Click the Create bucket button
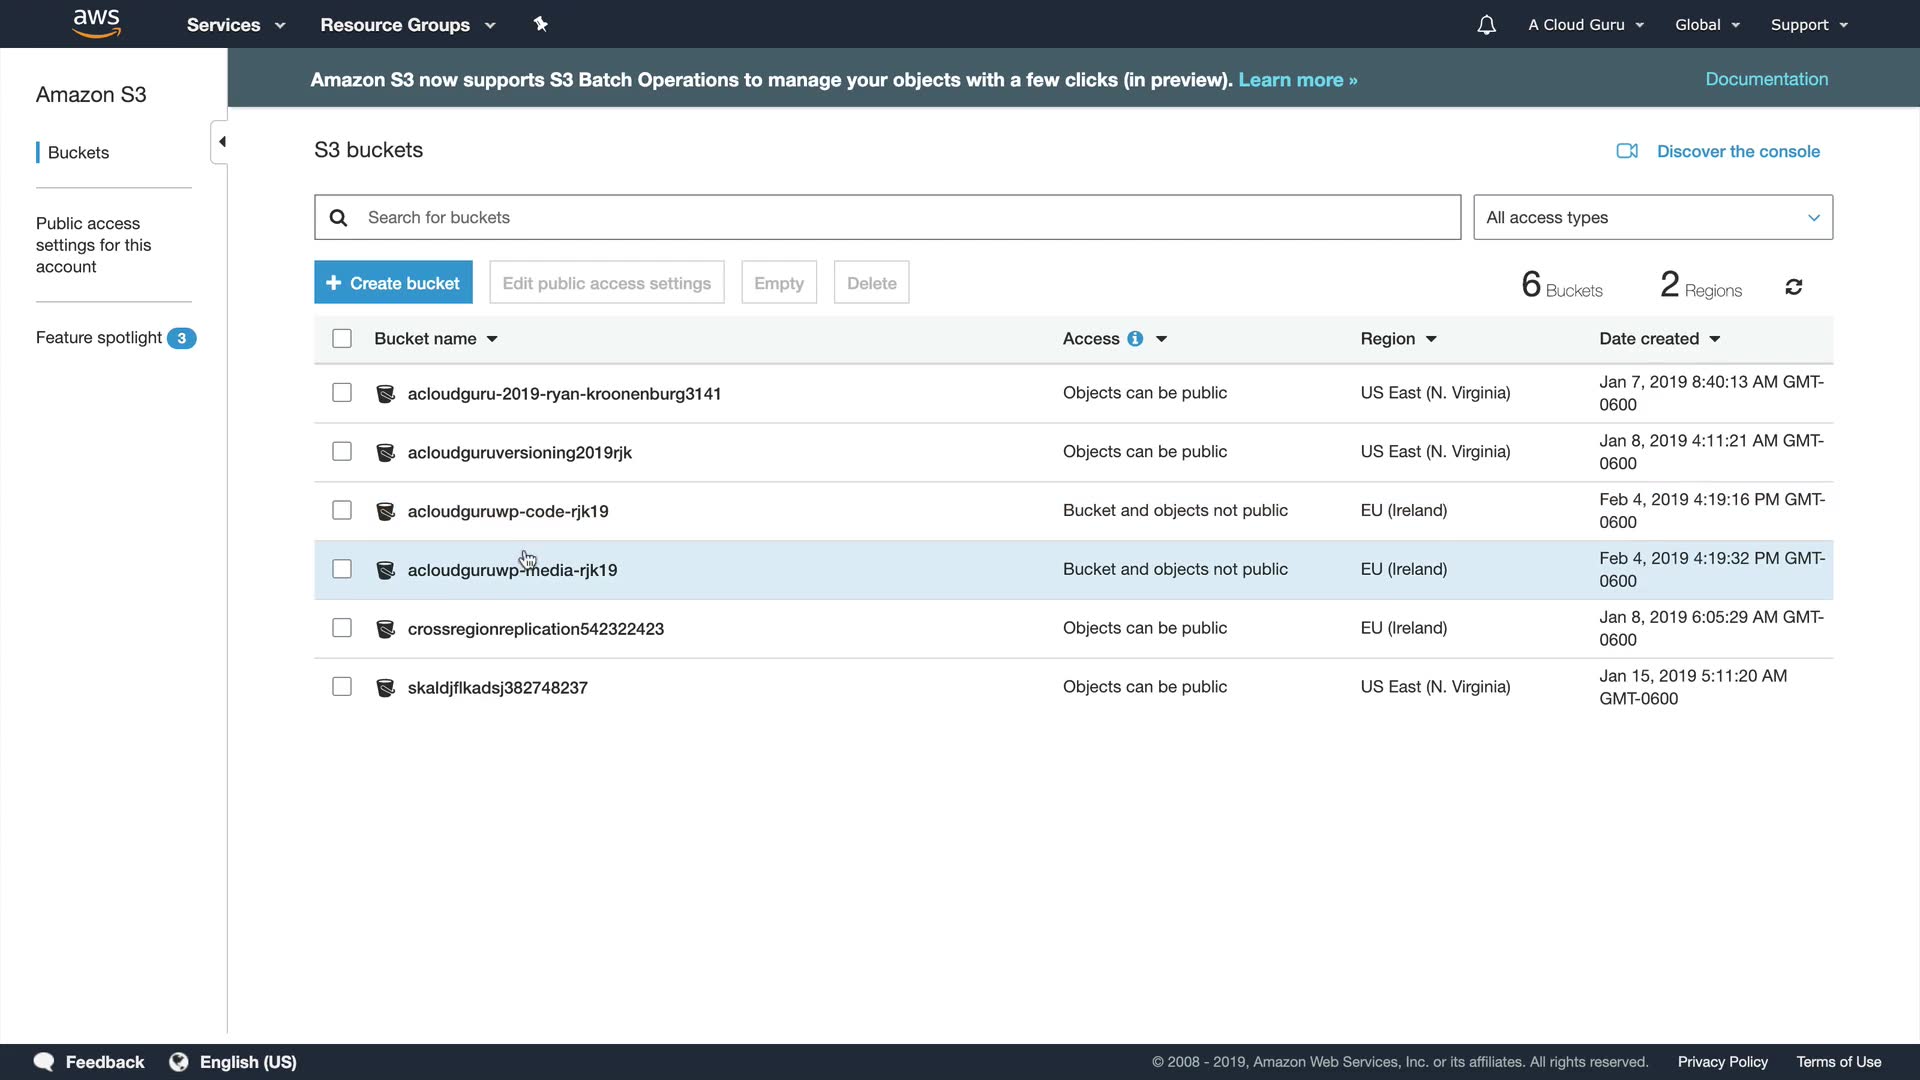The image size is (1920, 1080). 393,283
